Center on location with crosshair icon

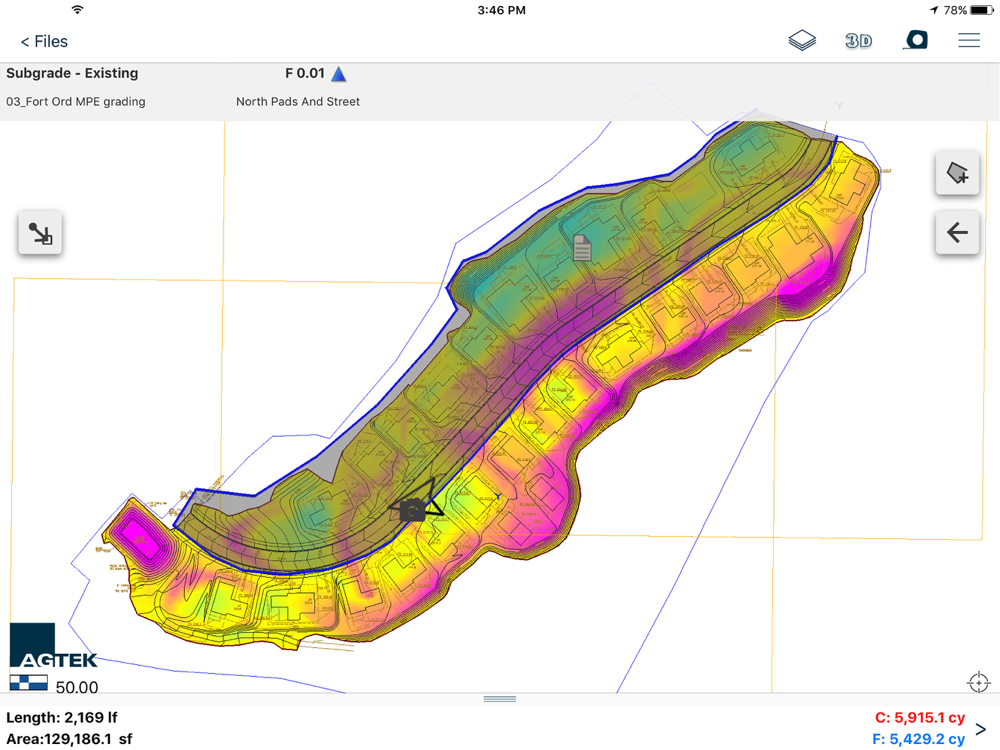coord(978,682)
